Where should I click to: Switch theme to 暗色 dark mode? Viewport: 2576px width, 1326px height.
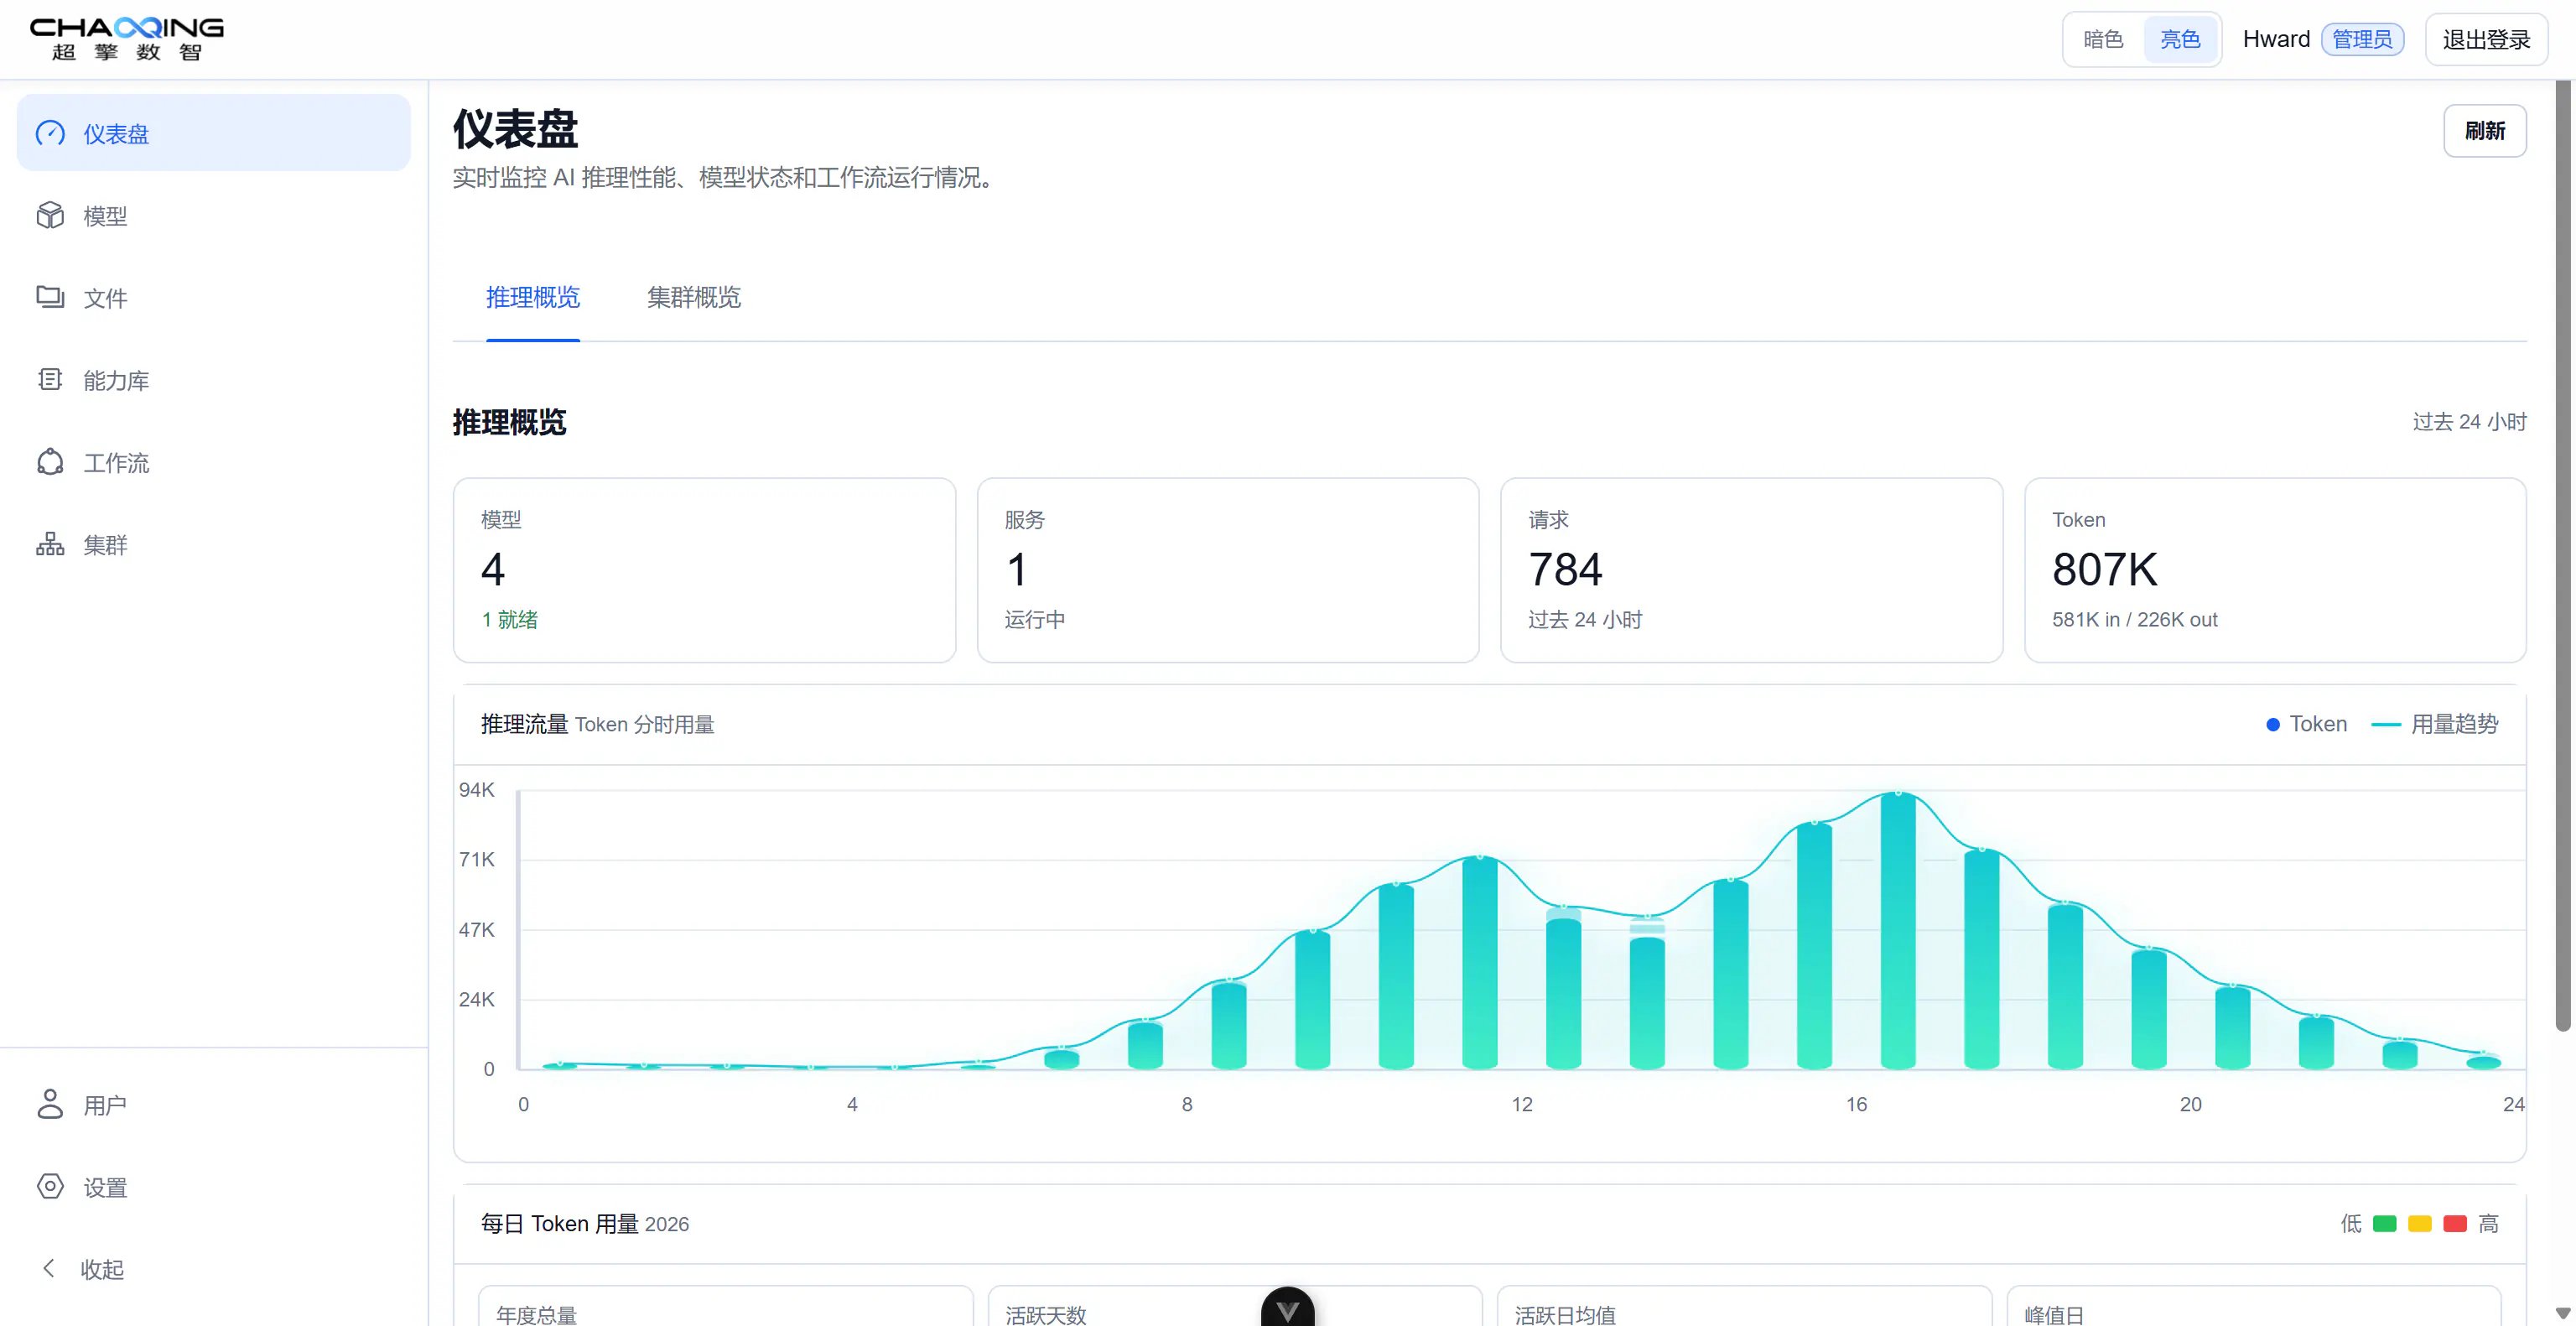pyautogui.click(x=2103, y=39)
